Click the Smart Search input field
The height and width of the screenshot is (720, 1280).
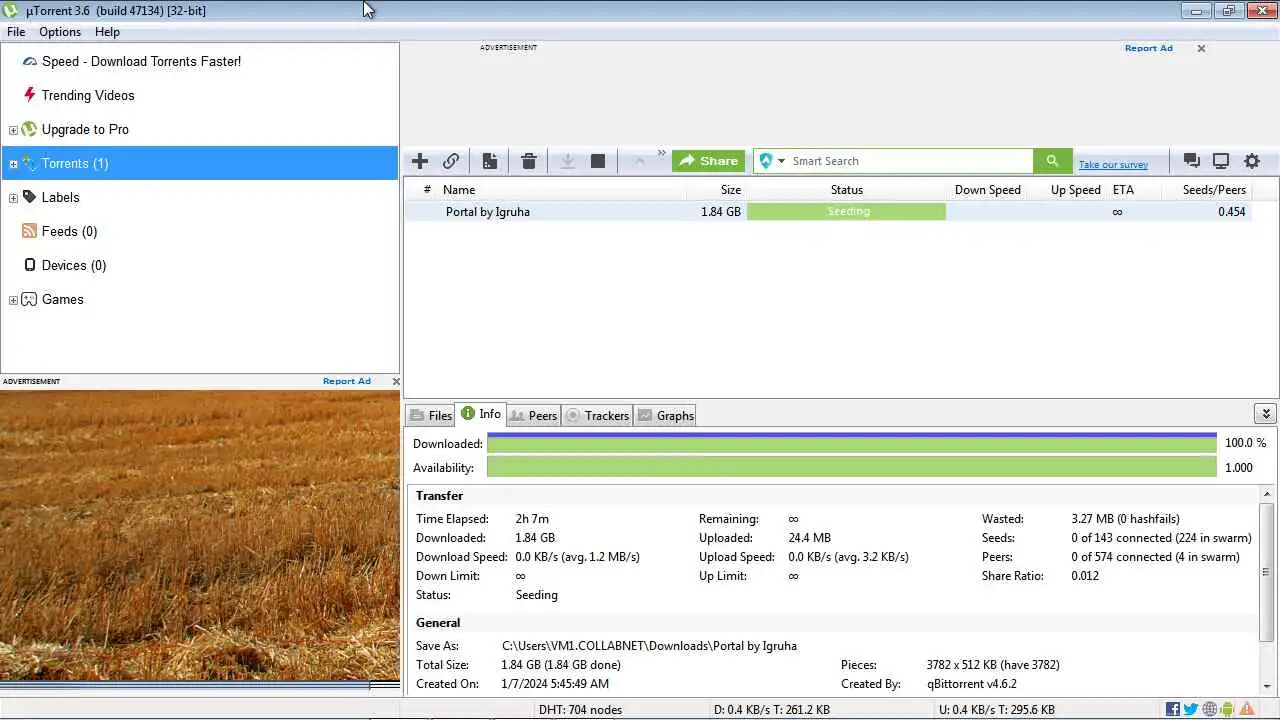click(x=910, y=161)
